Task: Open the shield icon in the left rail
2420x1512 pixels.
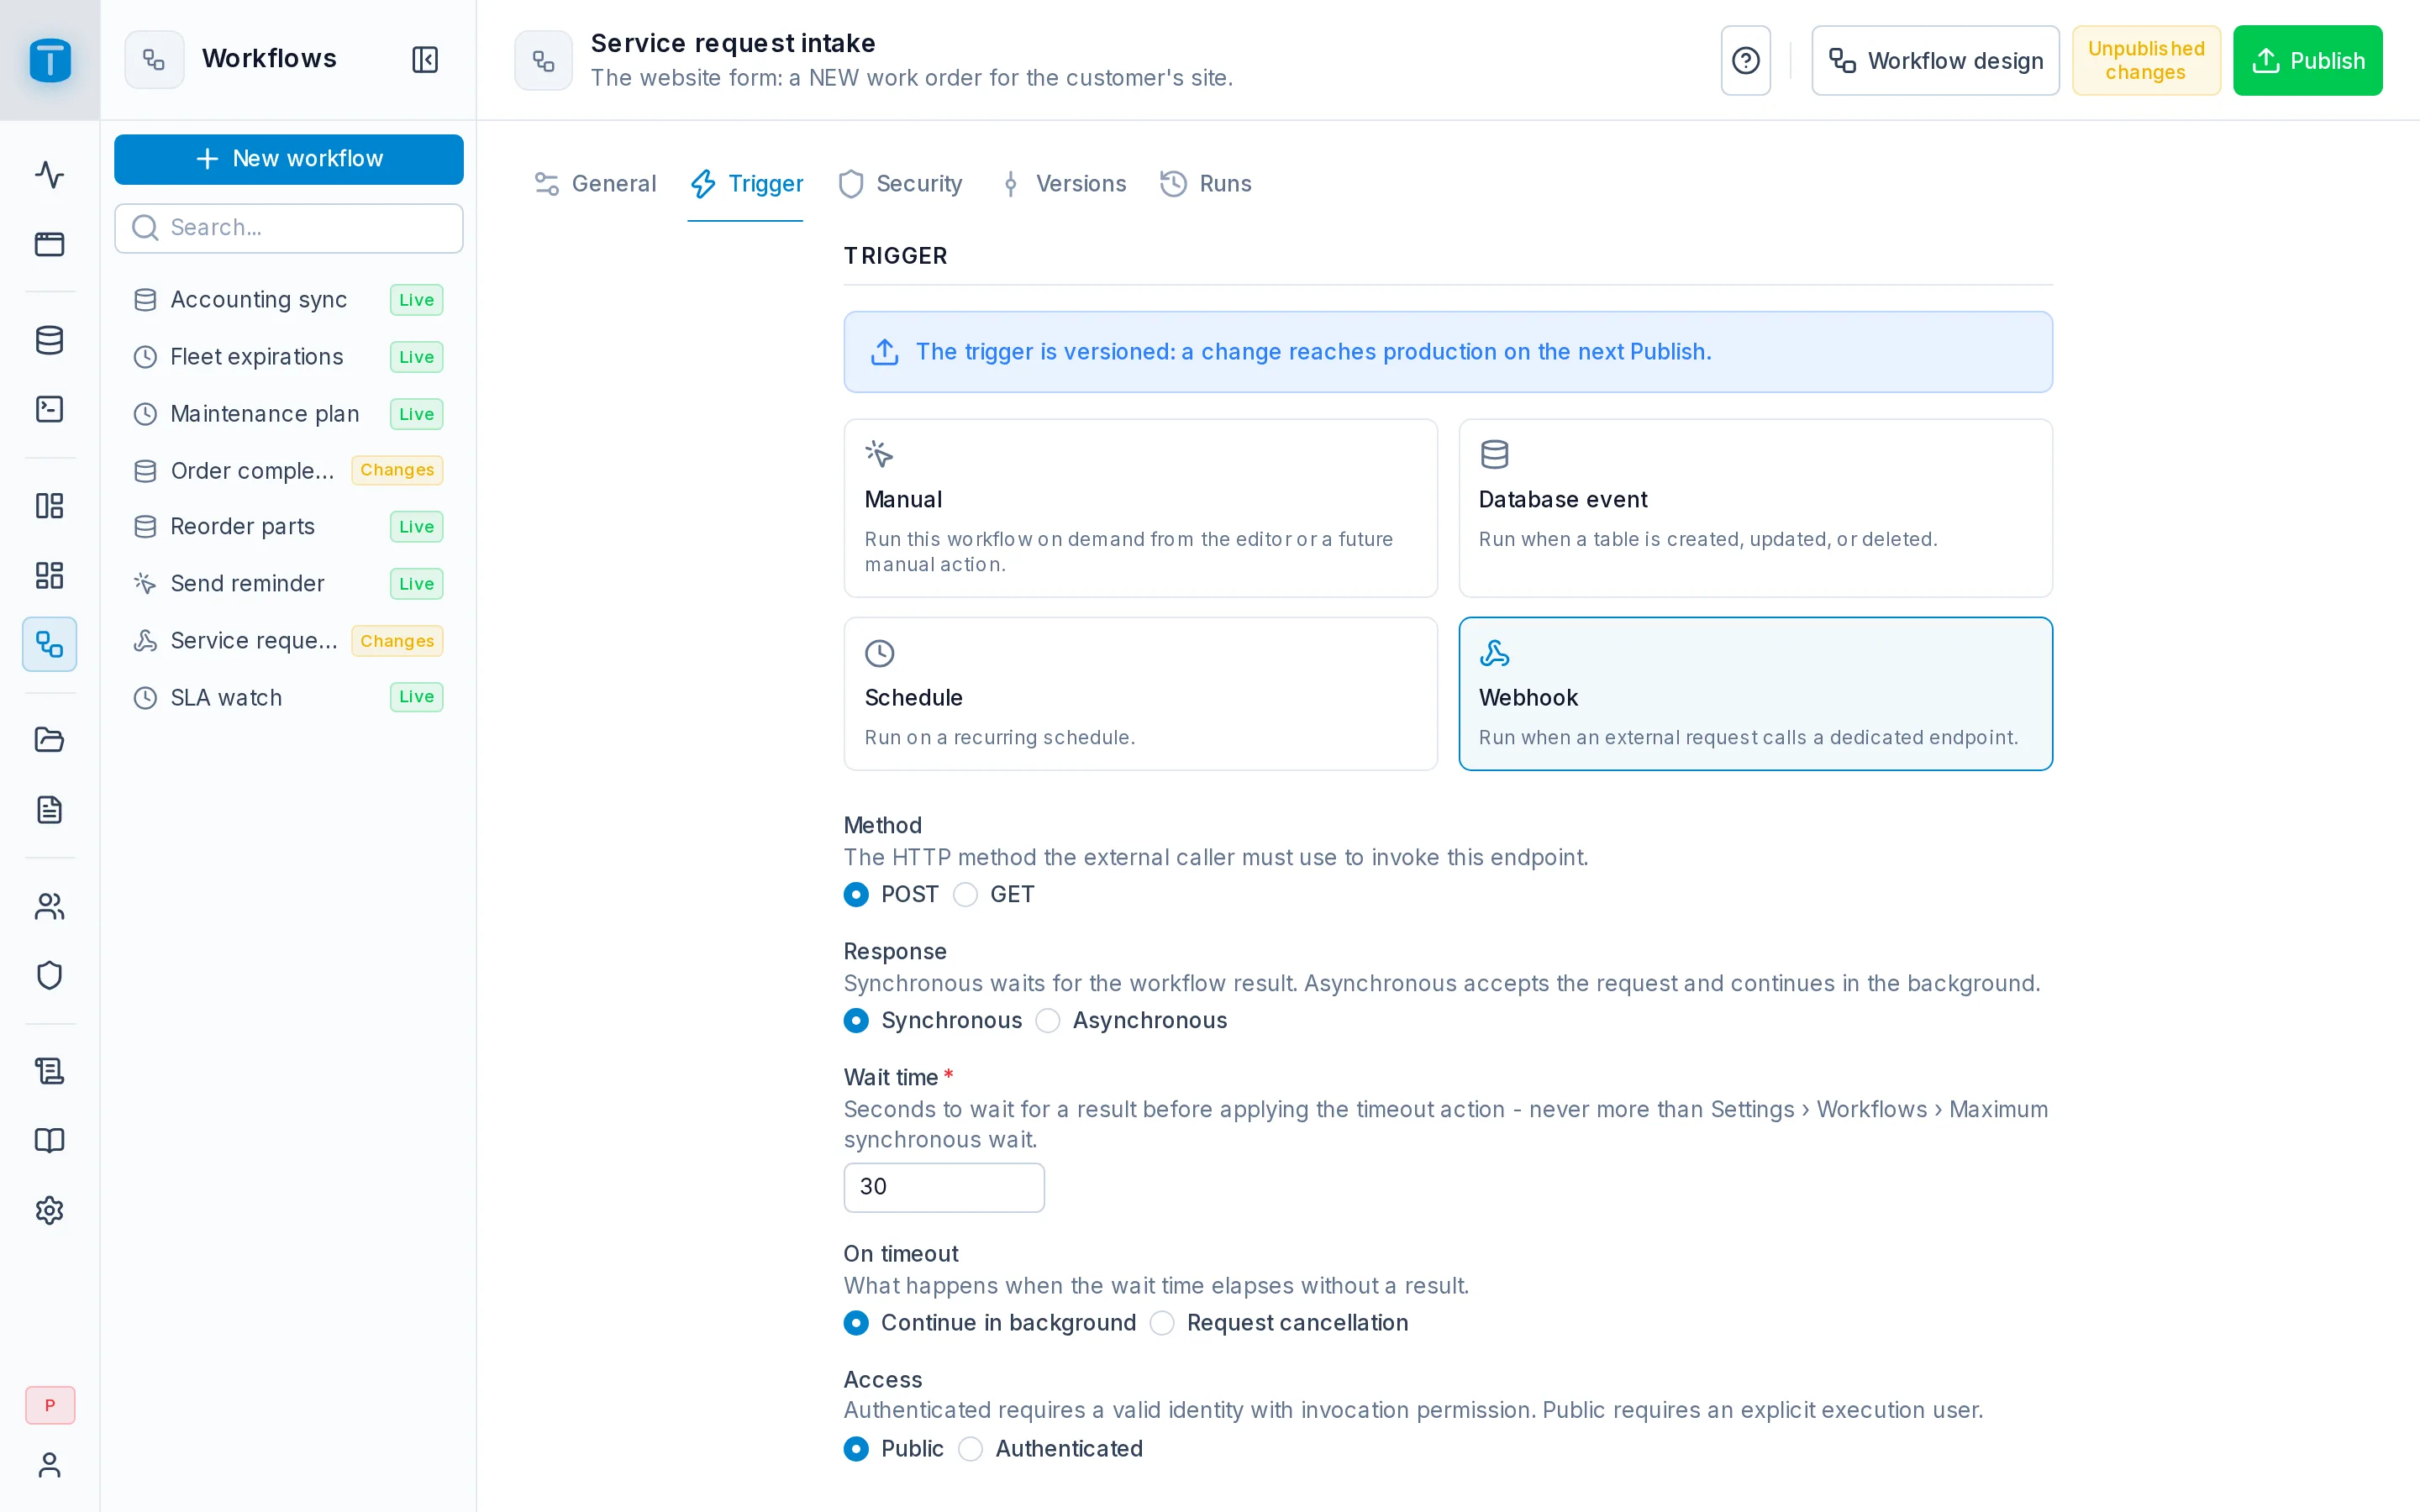Action: [x=50, y=975]
